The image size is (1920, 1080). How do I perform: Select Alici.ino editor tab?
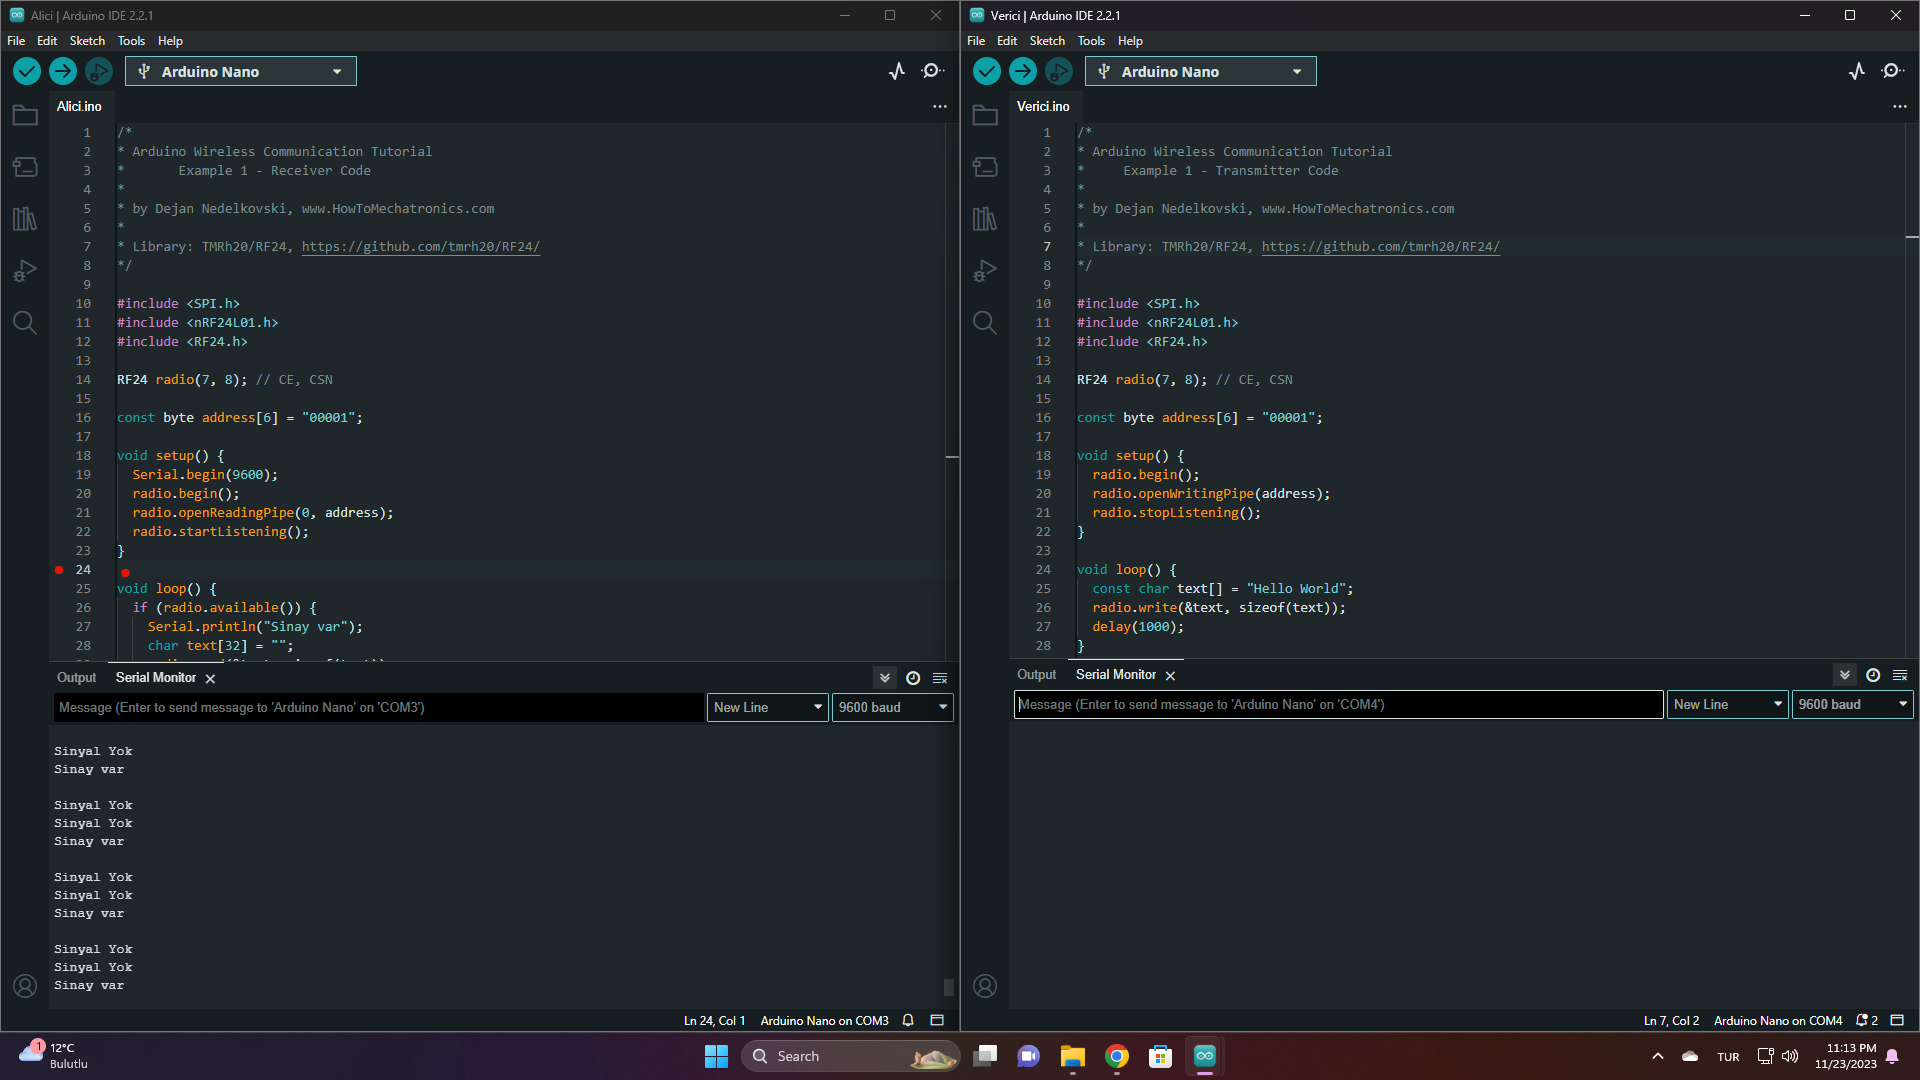(x=79, y=106)
